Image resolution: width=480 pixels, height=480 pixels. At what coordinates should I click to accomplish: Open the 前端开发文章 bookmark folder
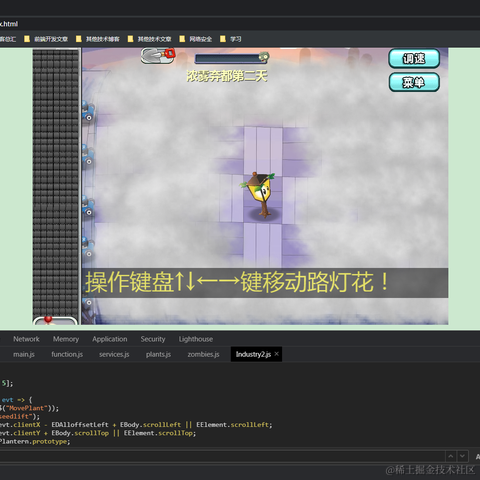46,39
